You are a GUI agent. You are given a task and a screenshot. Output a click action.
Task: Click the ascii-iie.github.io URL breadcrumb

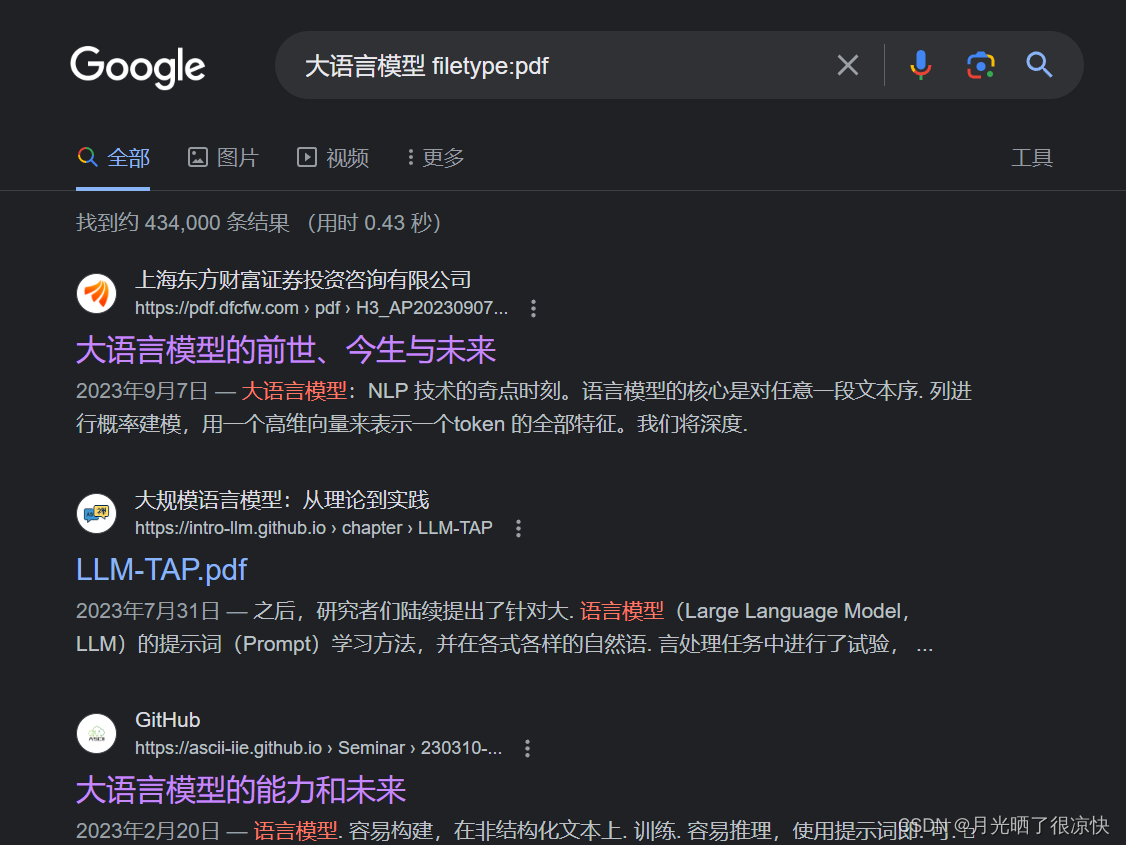click(x=318, y=748)
